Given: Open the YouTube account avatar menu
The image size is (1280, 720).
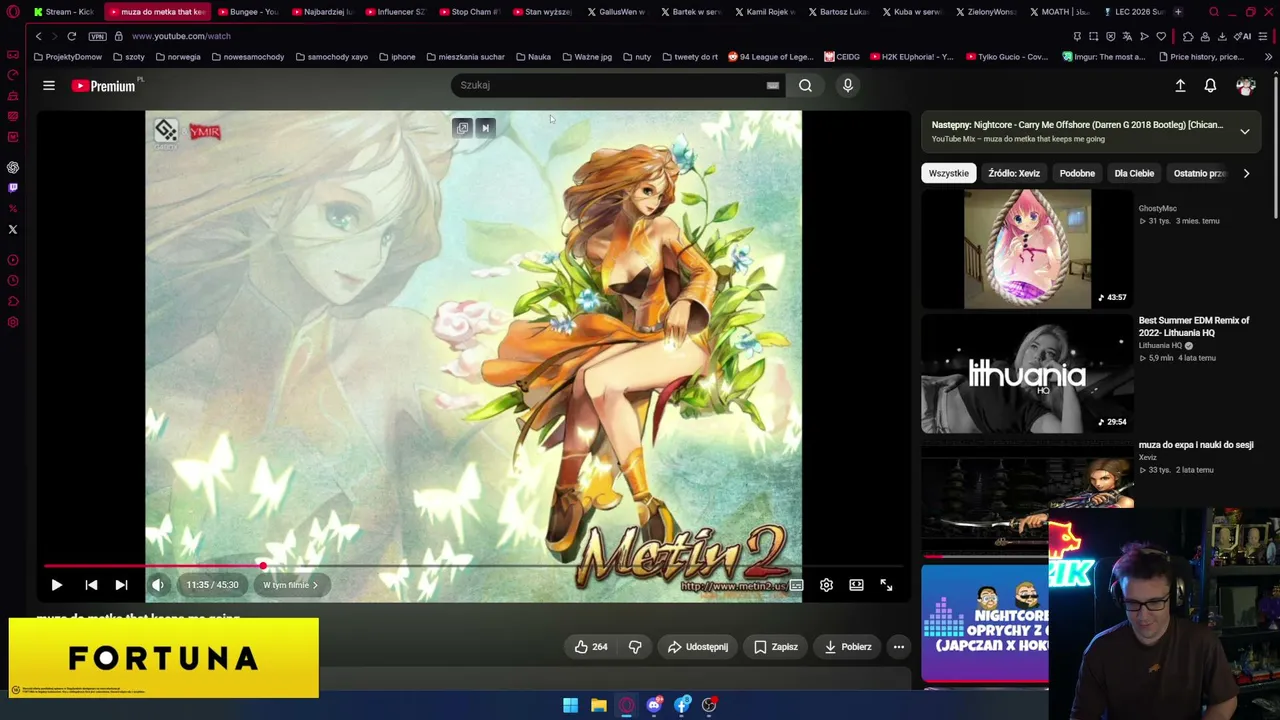Looking at the screenshot, I should click(1245, 86).
